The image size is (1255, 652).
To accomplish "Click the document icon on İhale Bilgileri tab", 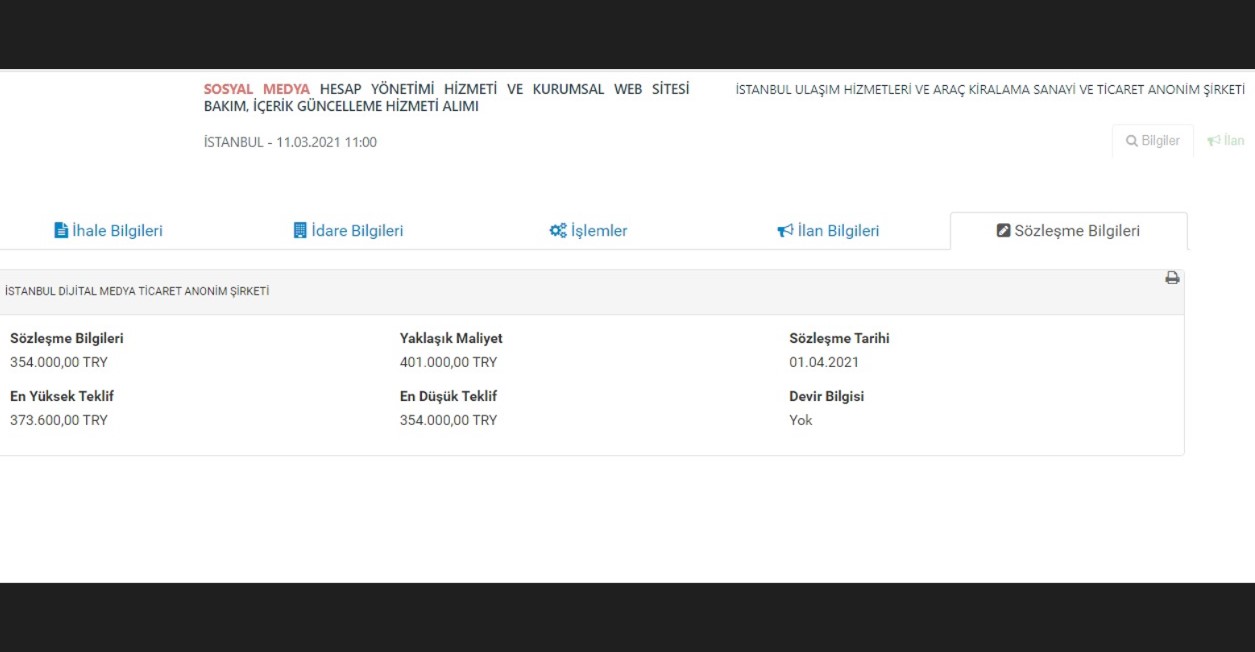I will tap(61, 231).
